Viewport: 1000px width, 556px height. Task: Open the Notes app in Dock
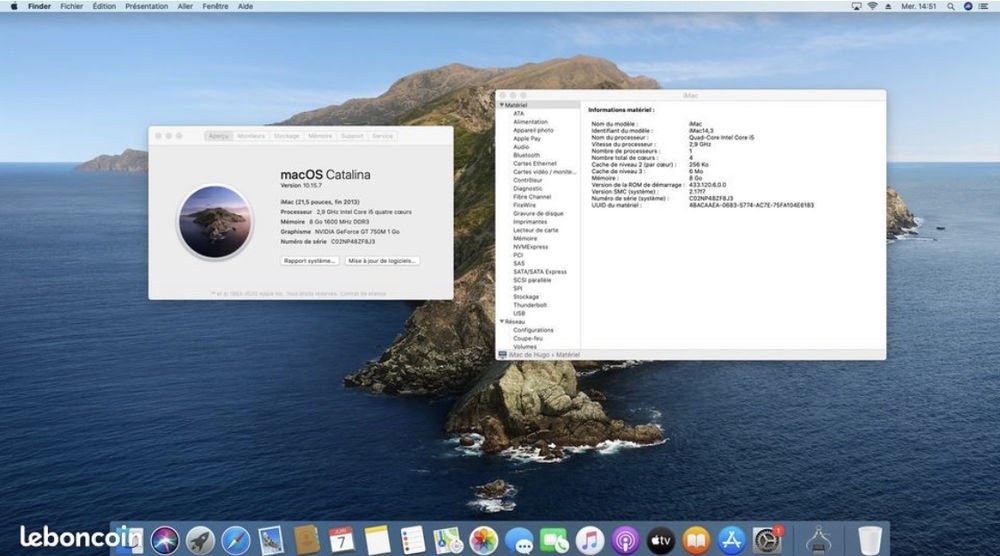click(x=378, y=541)
